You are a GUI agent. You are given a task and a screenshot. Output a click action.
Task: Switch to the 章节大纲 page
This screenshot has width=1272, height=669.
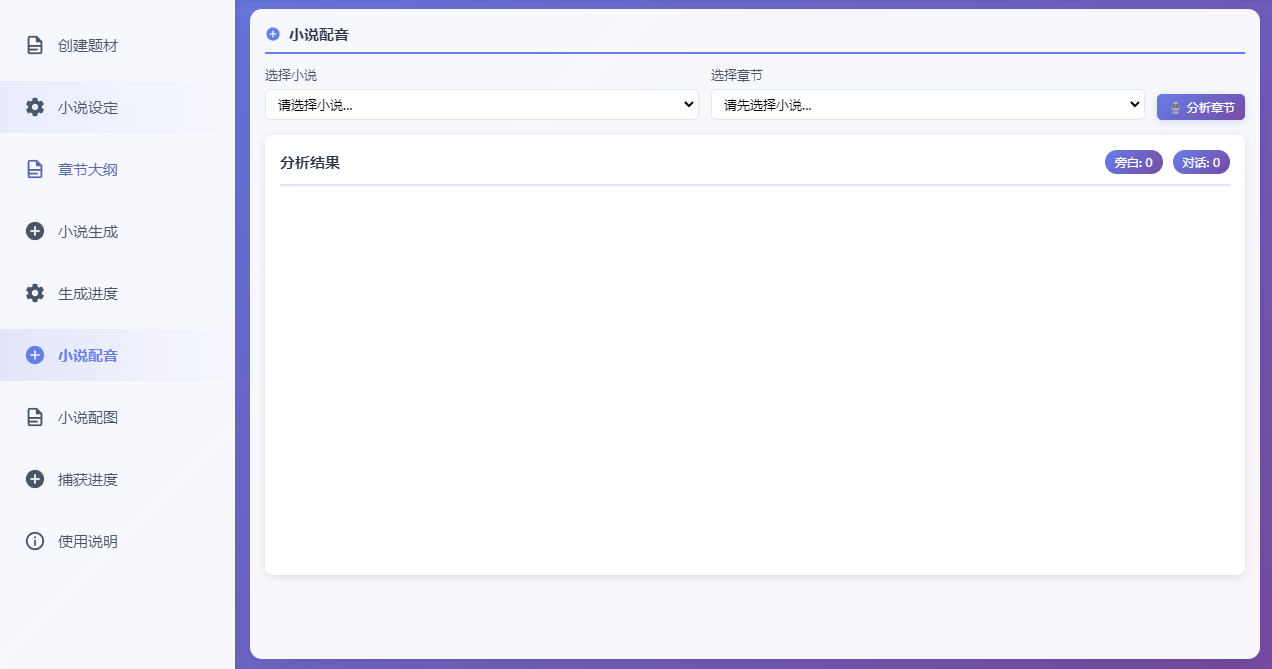[88, 169]
